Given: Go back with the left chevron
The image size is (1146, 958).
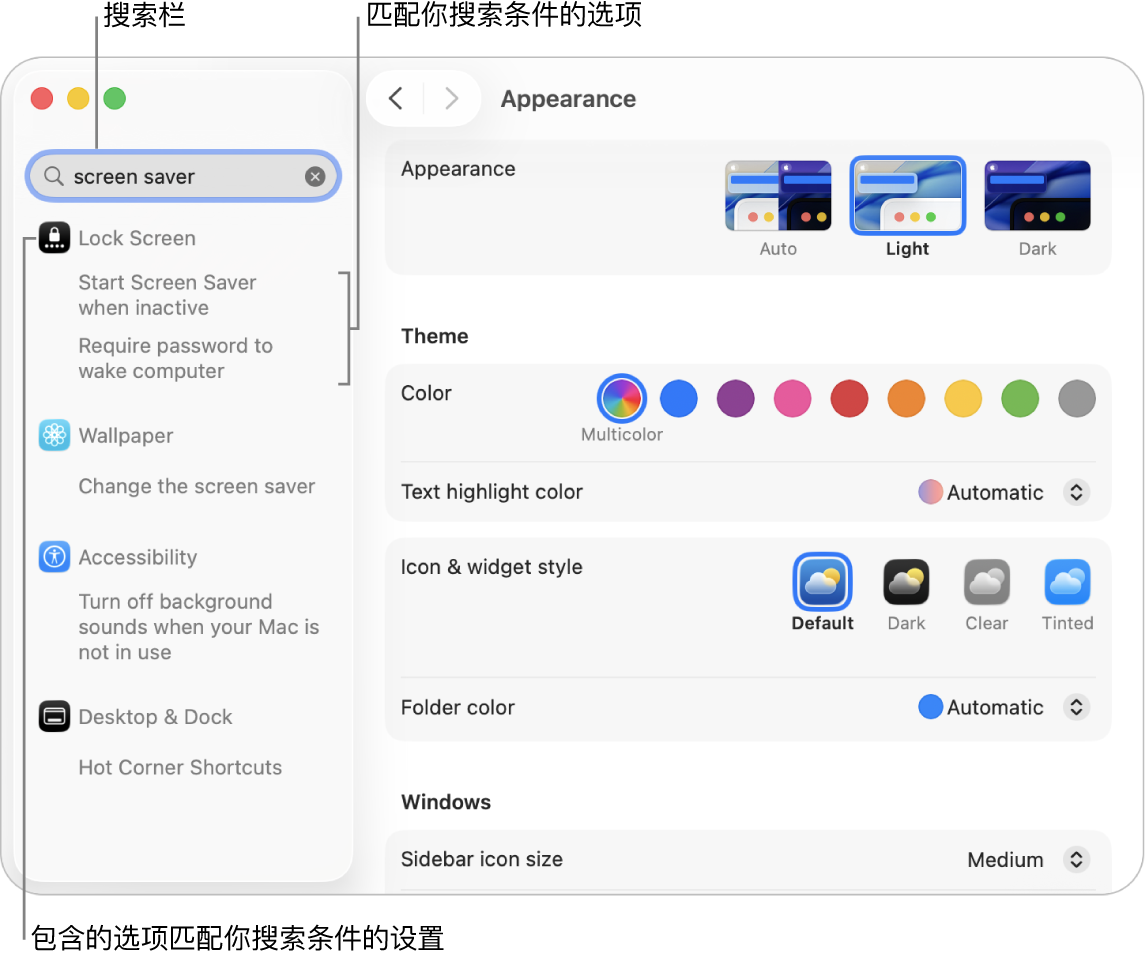Looking at the screenshot, I should (x=395, y=98).
